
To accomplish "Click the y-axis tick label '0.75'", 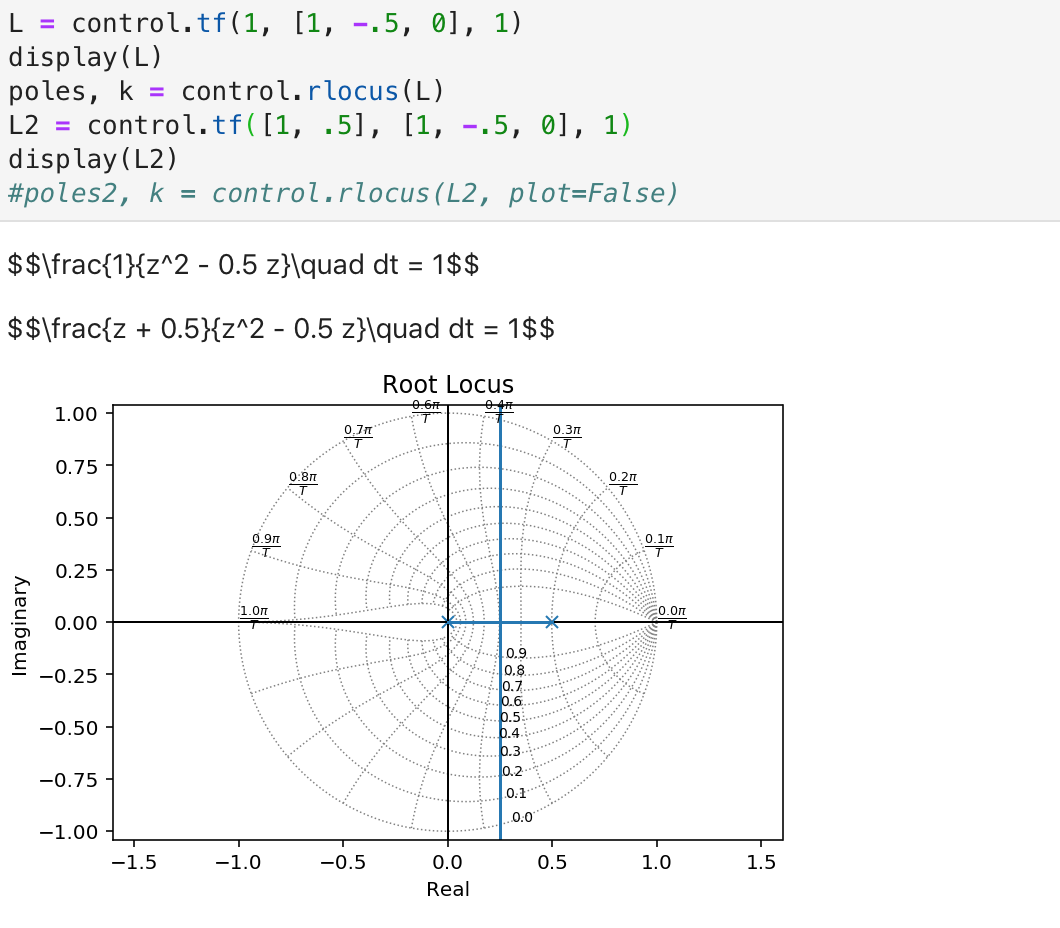I will 76,466.
